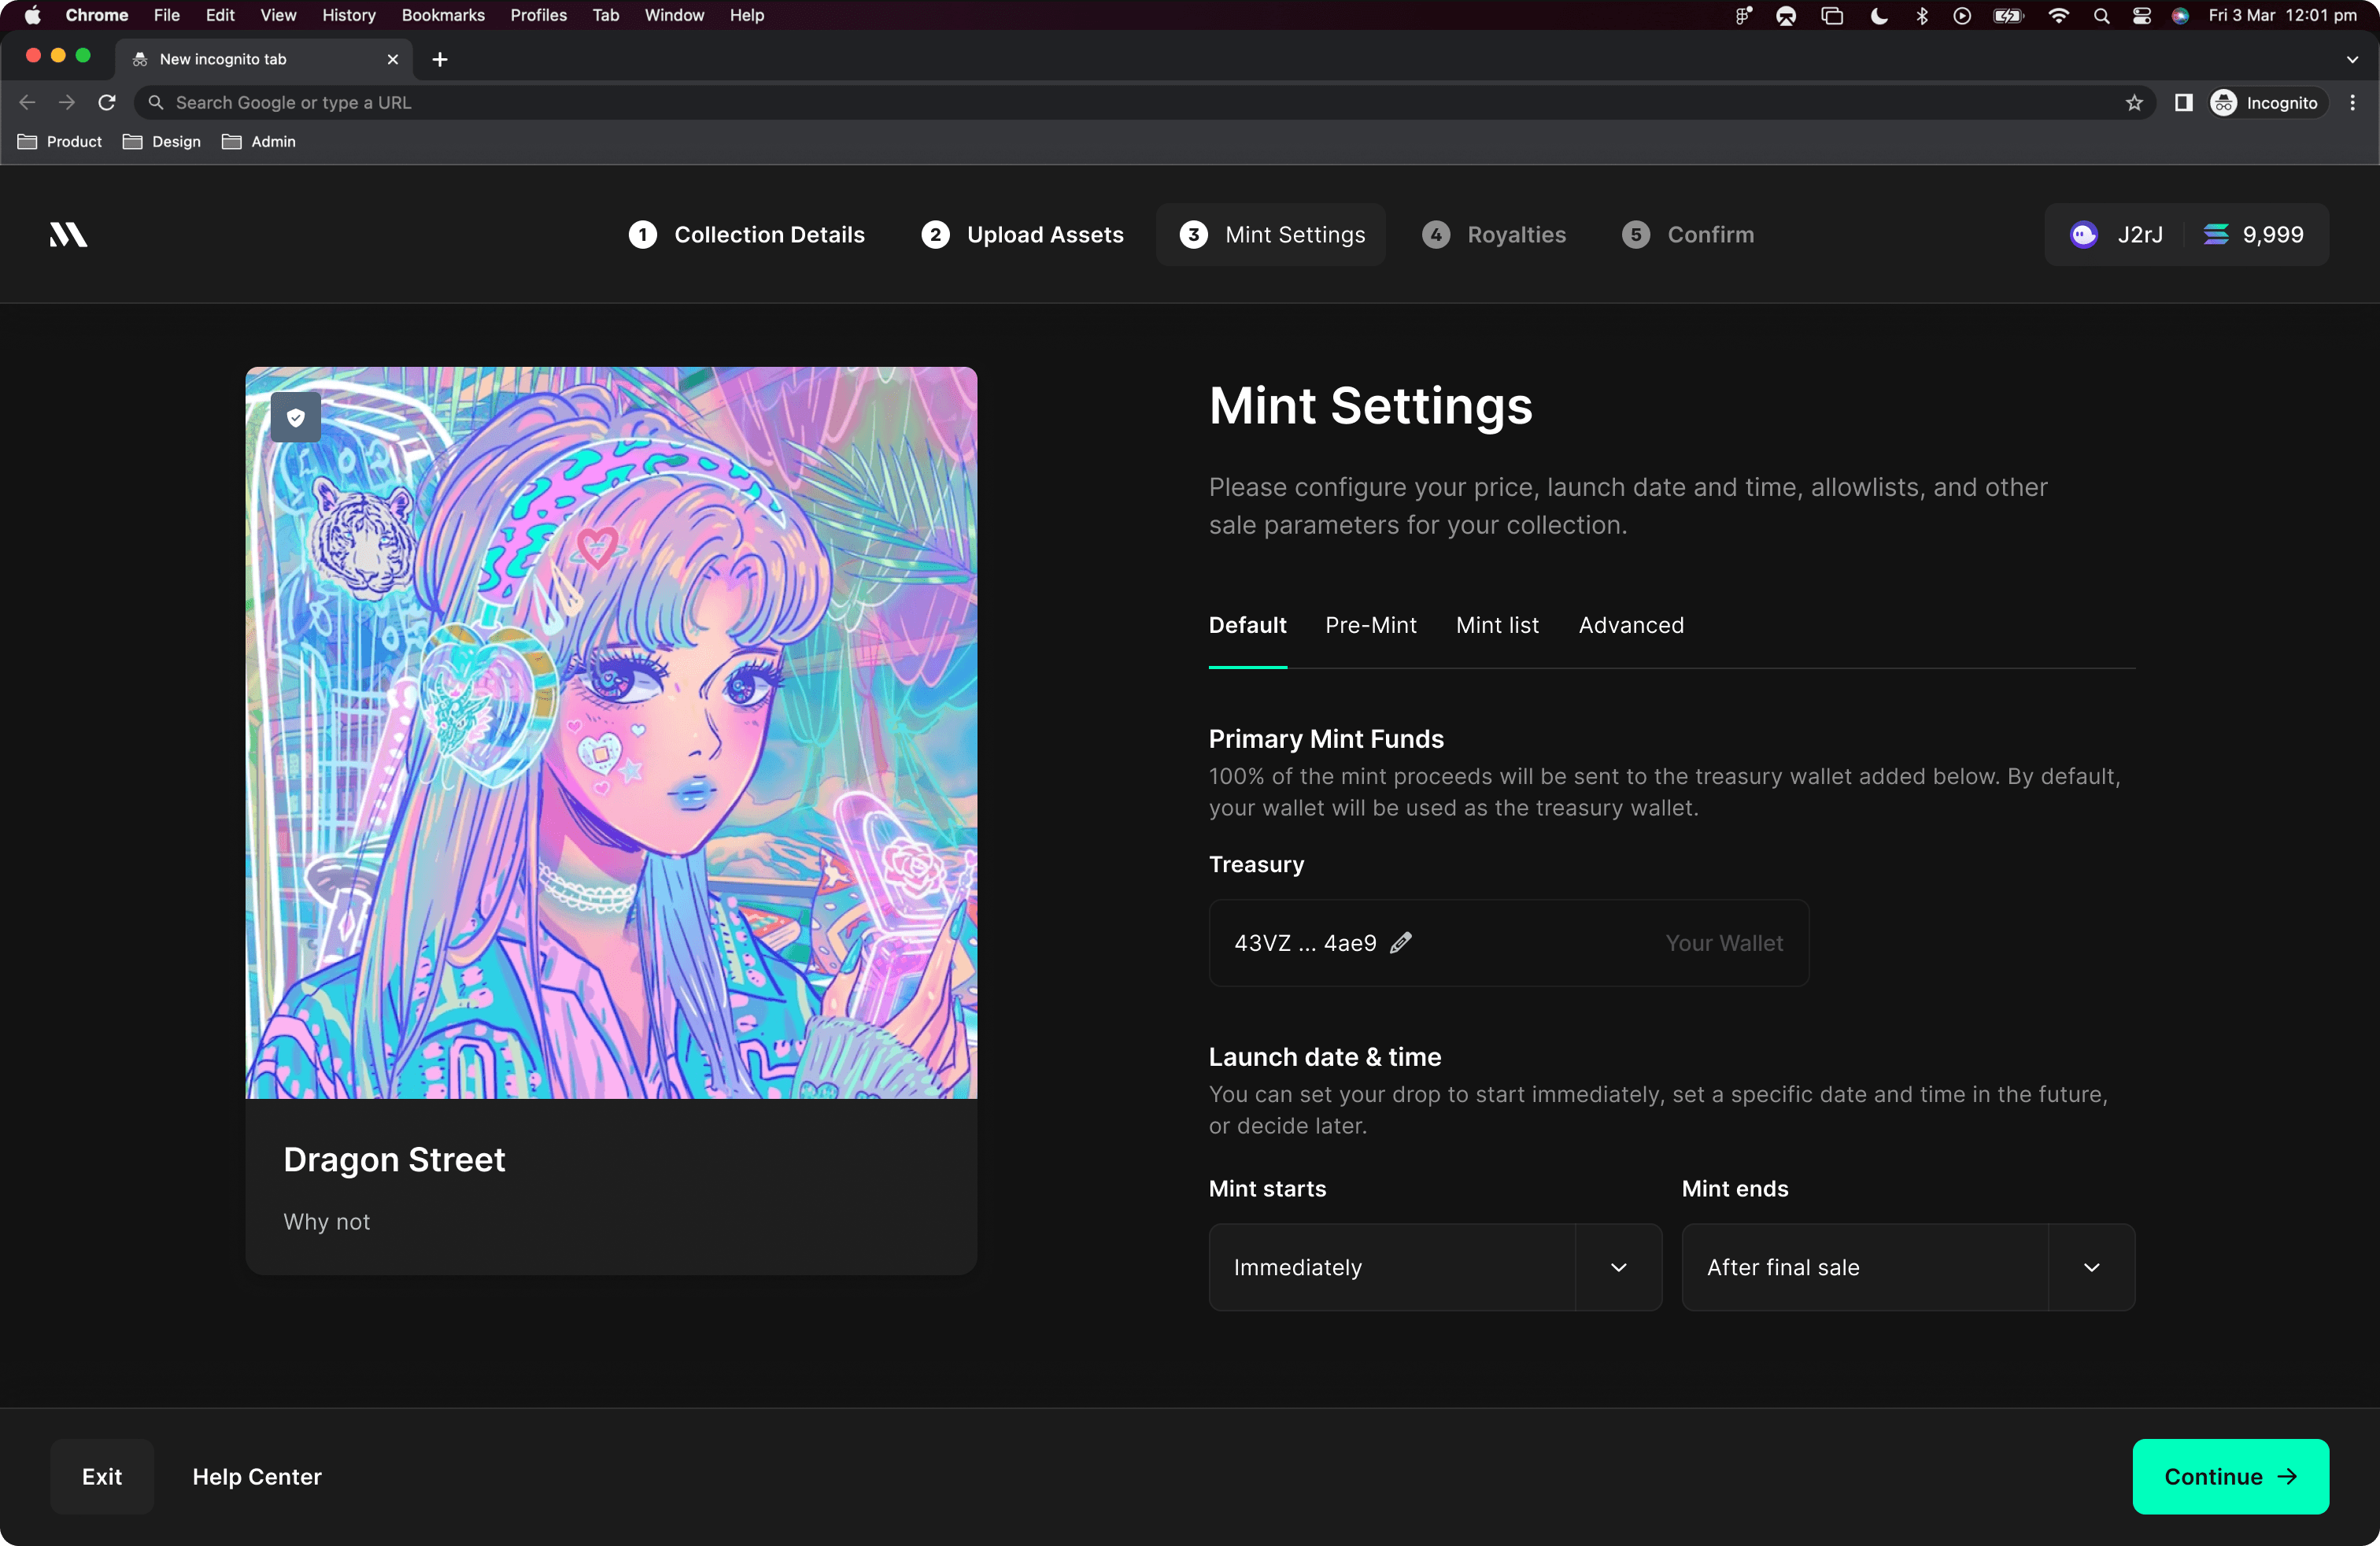This screenshot has width=2380, height=1546.
Task: Reload the page with refresh icon
Action: (x=107, y=103)
